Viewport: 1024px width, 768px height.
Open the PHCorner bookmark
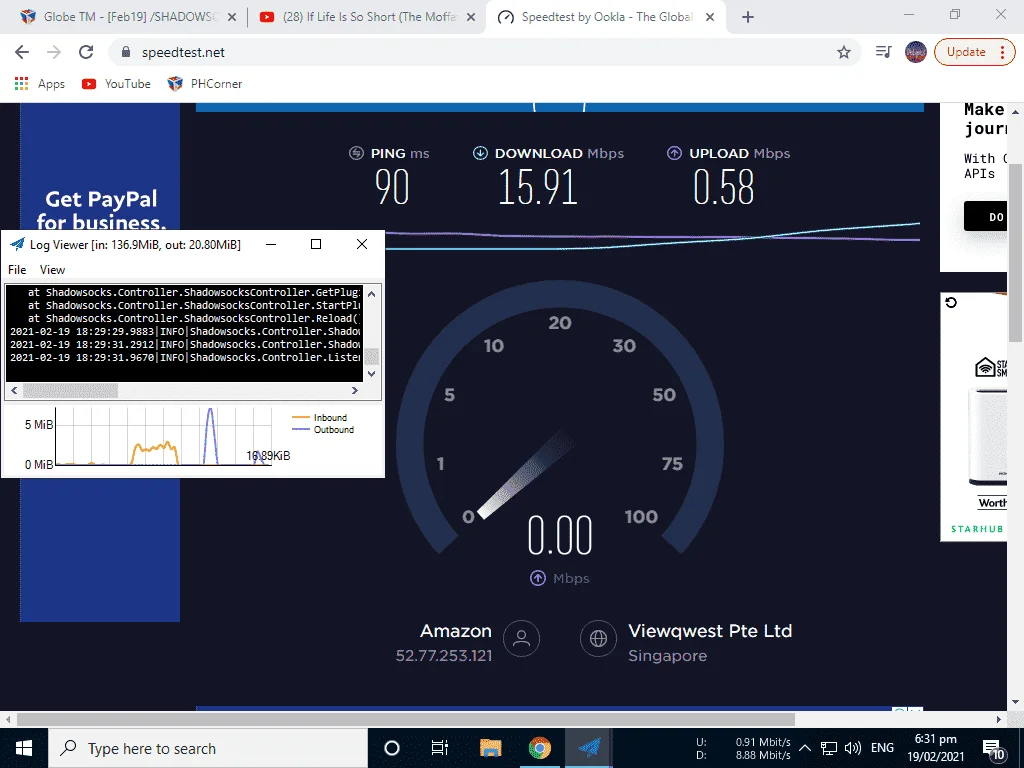(x=205, y=84)
